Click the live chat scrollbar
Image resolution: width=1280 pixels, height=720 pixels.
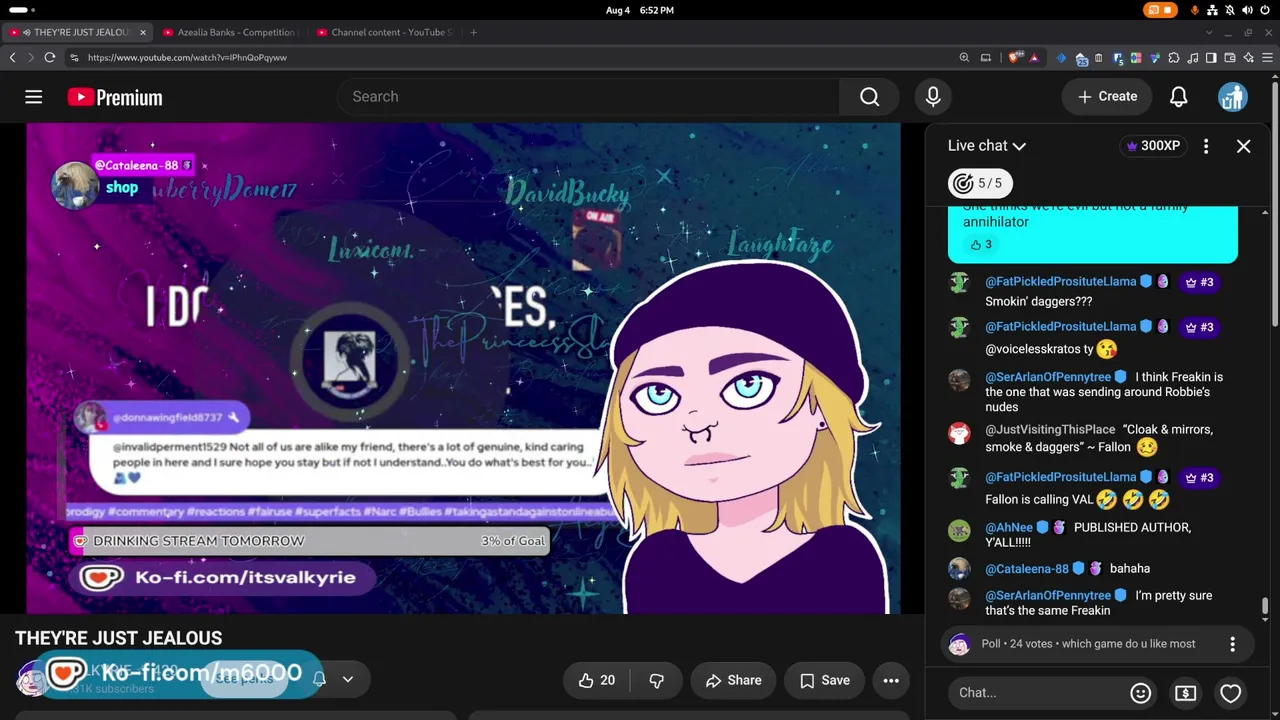tap(1265, 606)
